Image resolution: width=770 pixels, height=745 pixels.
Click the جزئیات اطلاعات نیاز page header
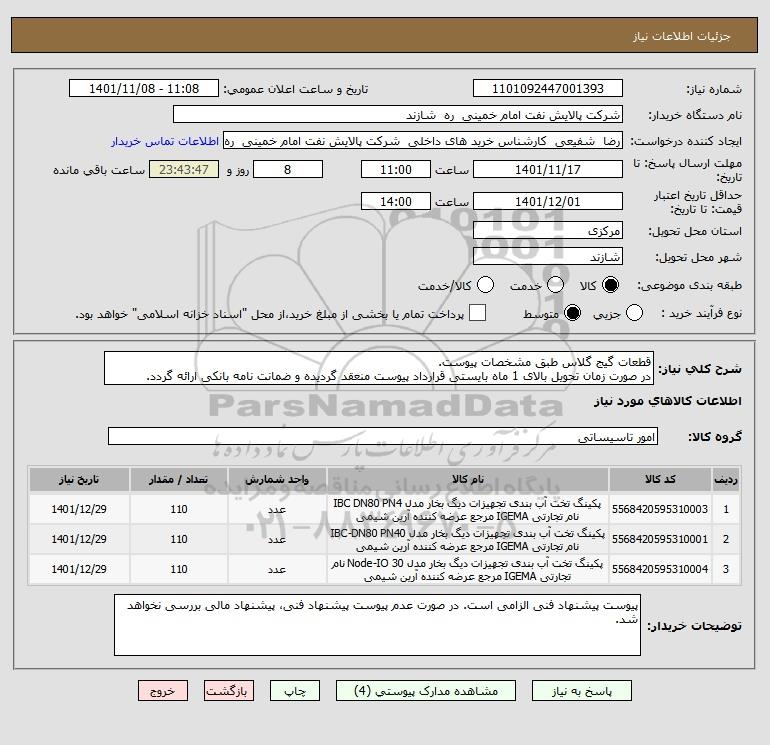682,36
